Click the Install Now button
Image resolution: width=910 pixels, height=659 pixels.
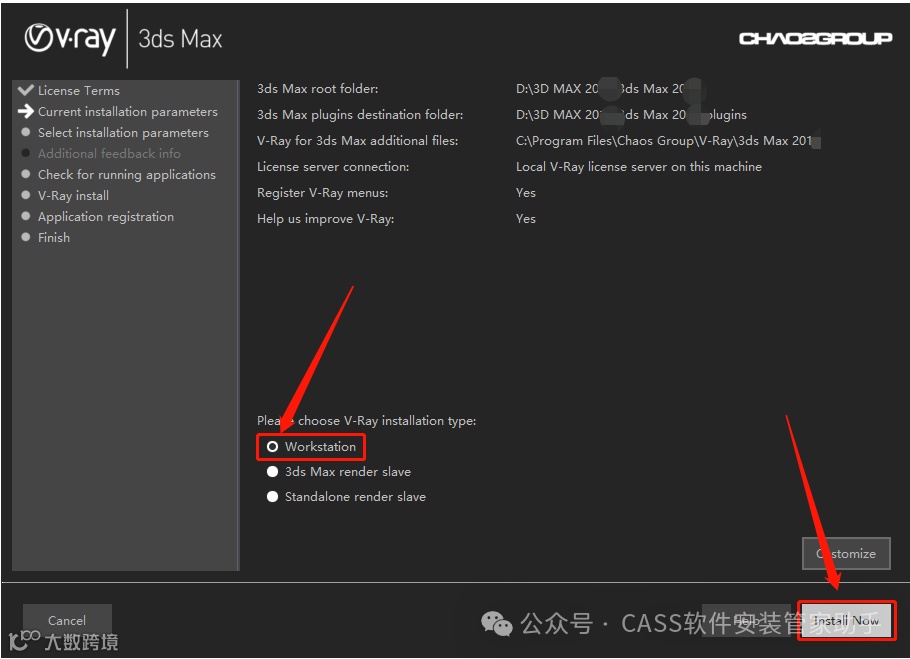coord(846,621)
